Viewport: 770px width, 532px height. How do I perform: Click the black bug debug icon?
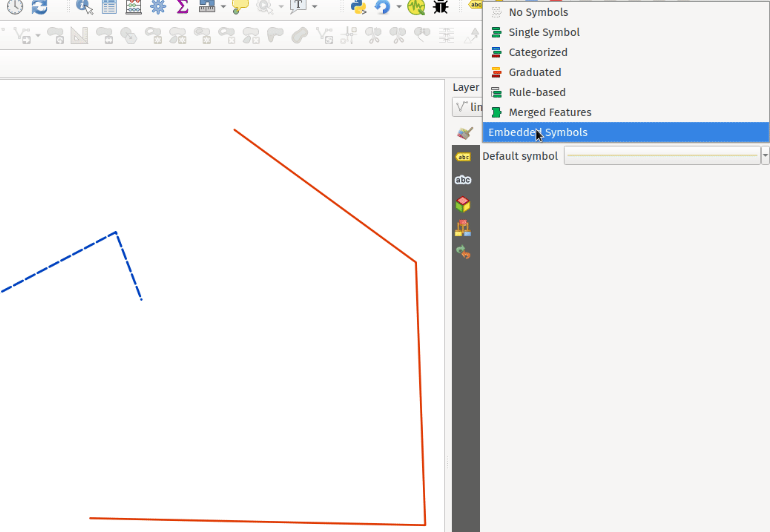(441, 7)
